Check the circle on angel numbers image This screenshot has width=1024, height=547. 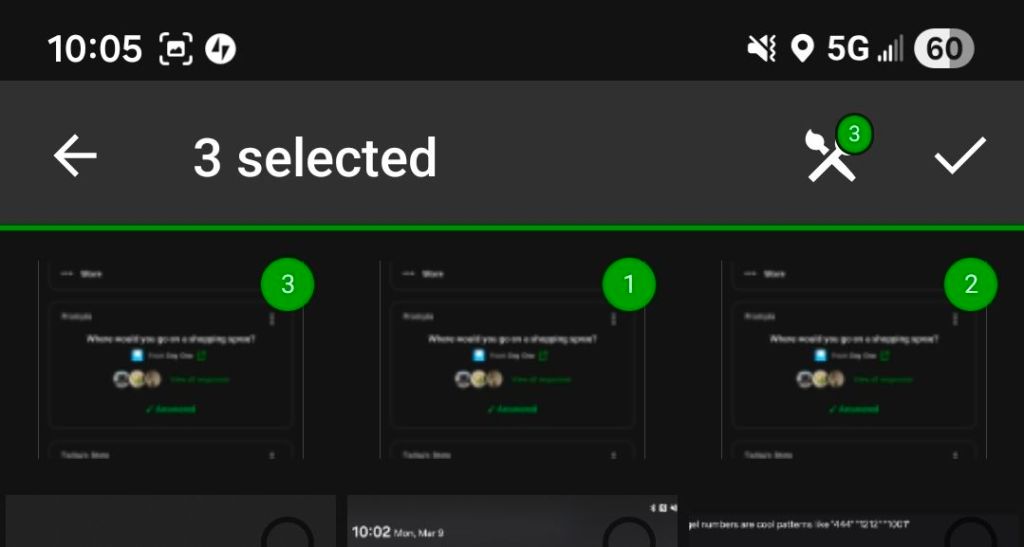click(970, 535)
